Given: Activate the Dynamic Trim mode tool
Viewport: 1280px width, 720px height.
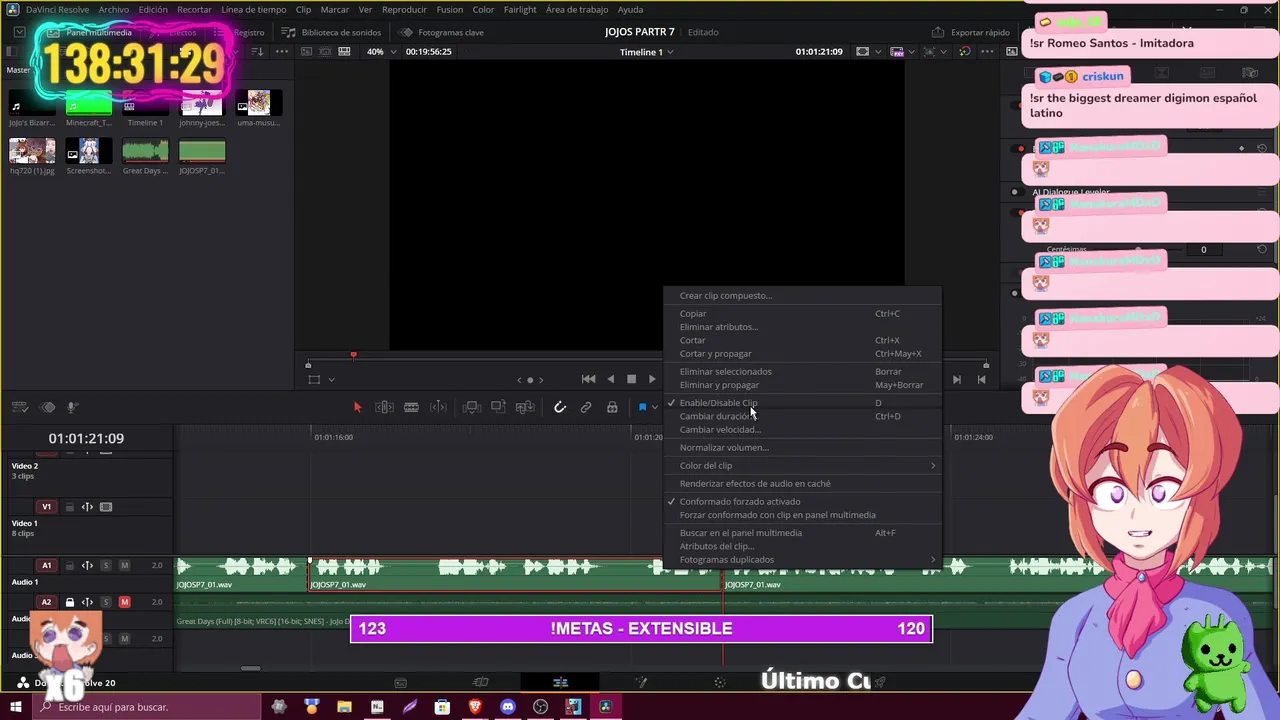Looking at the screenshot, I should (411, 407).
